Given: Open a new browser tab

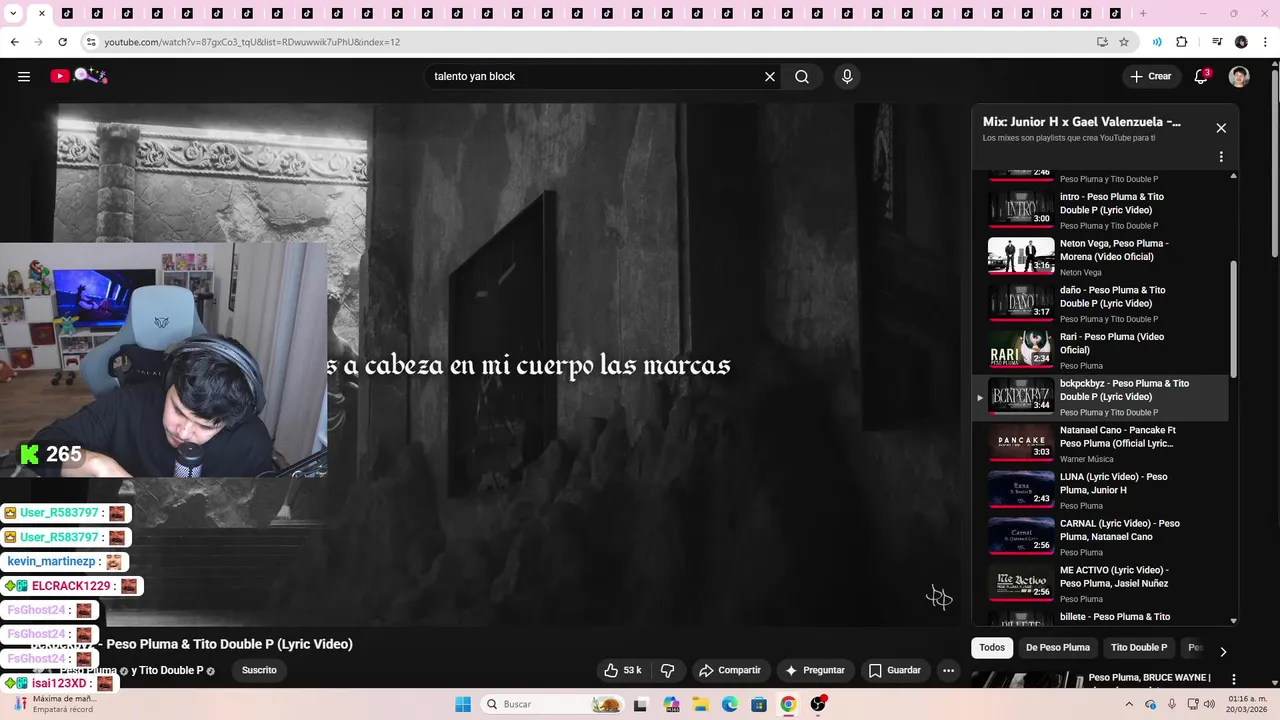Looking at the screenshot, I should coord(1143,14).
